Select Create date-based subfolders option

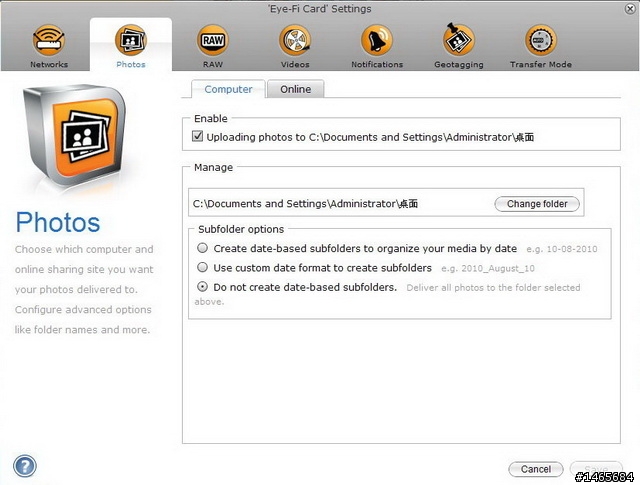tap(202, 248)
